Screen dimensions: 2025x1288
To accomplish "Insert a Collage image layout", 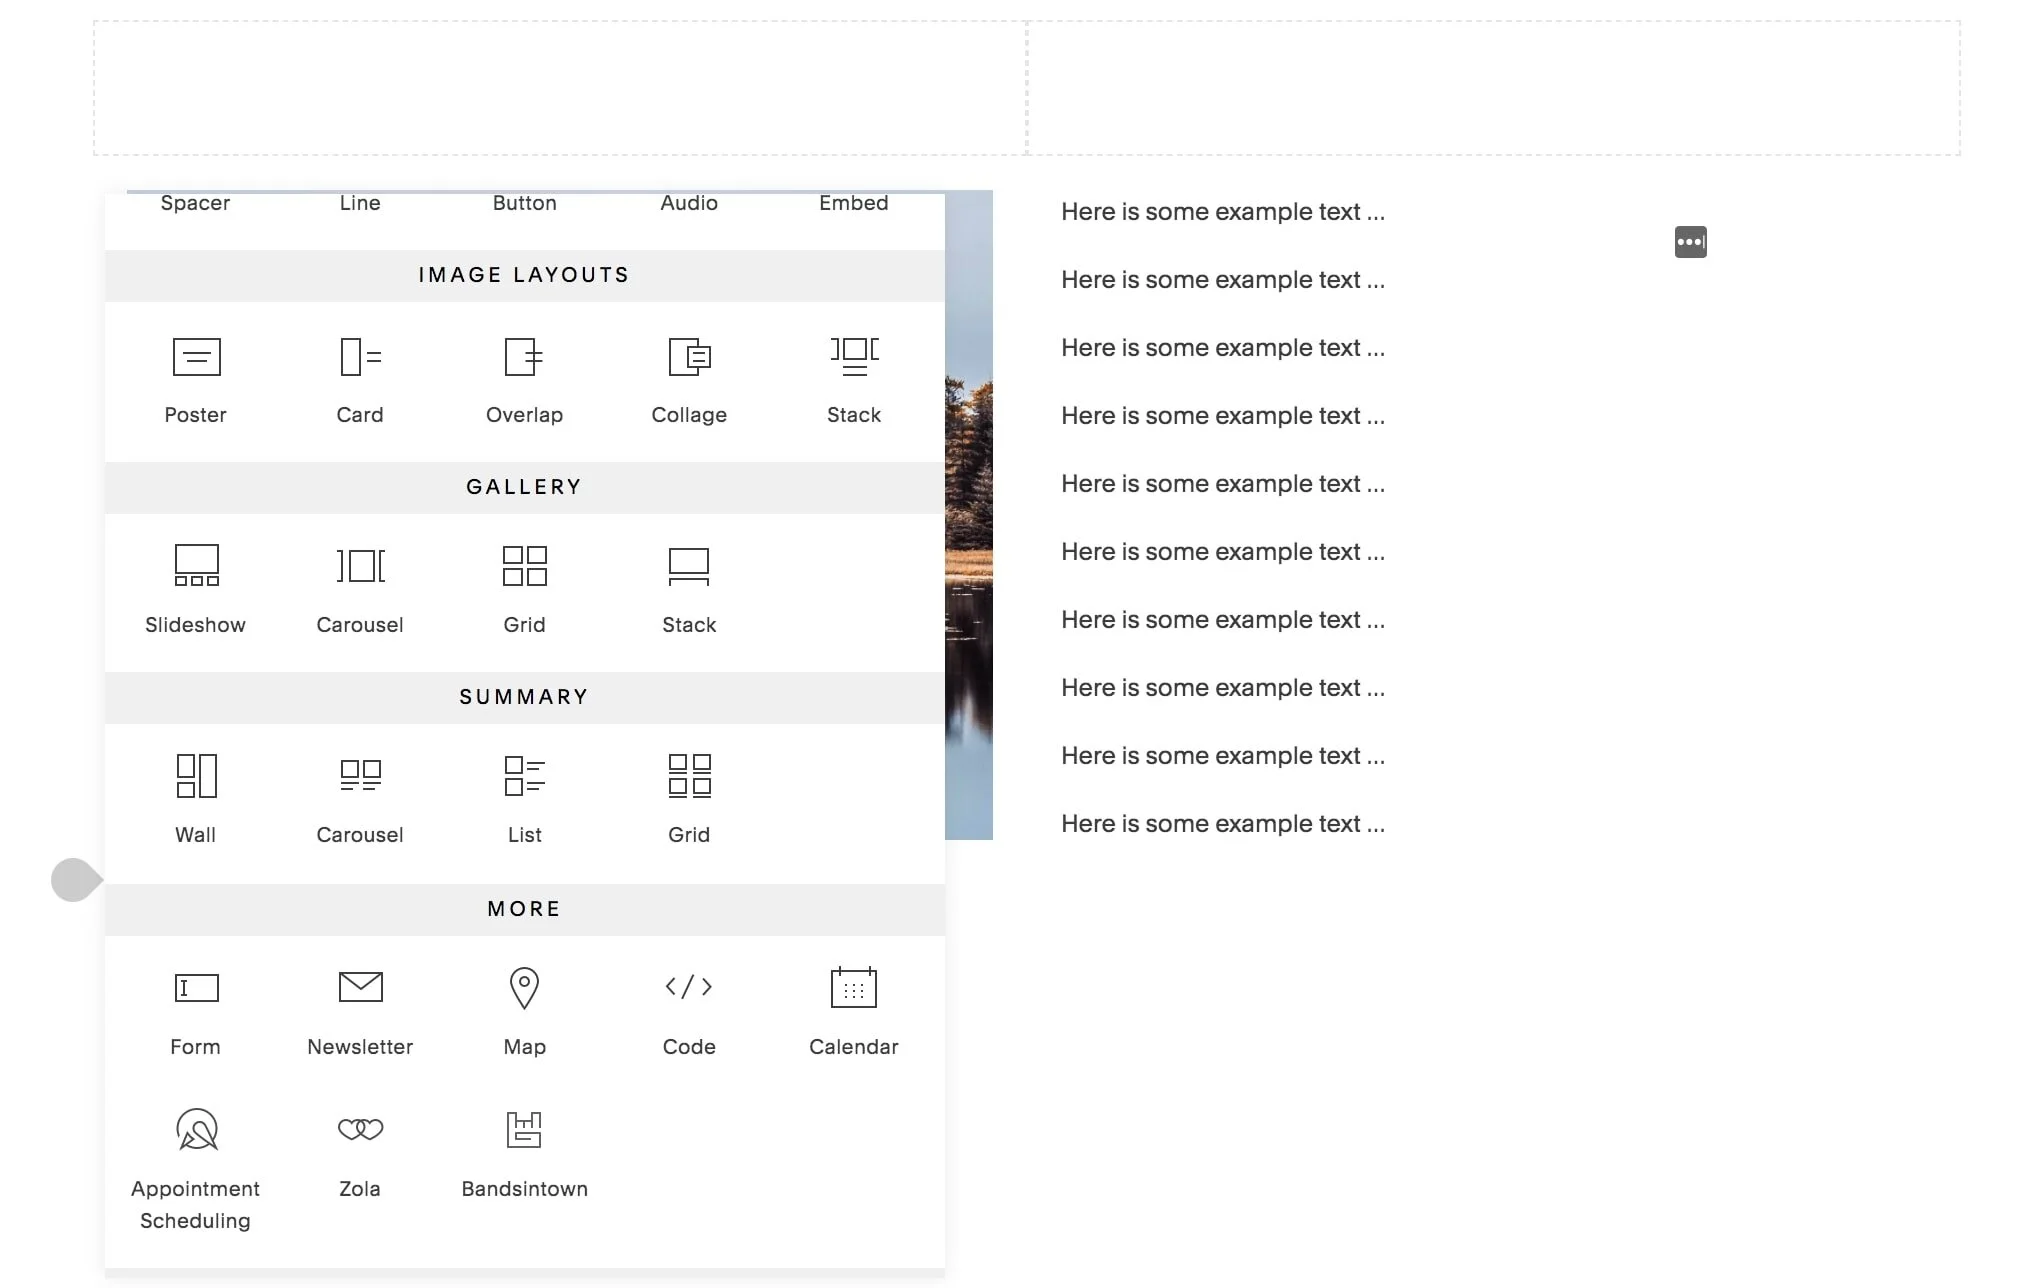I will [x=689, y=380].
